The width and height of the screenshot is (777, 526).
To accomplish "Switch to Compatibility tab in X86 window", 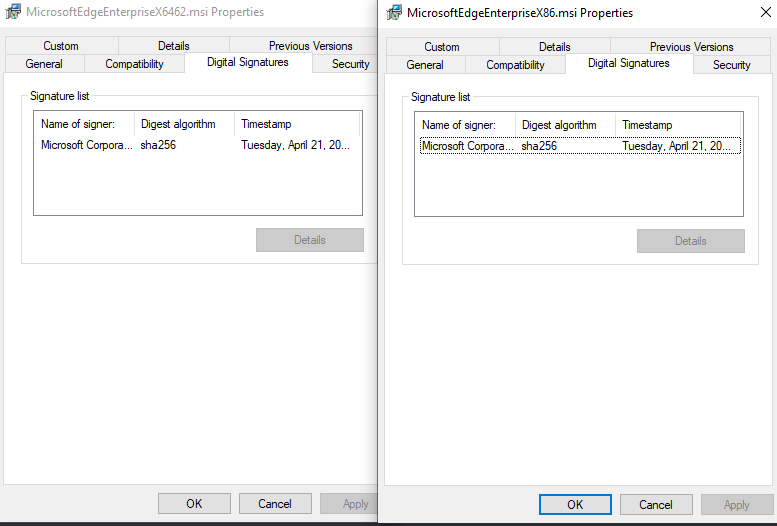I will pos(515,65).
